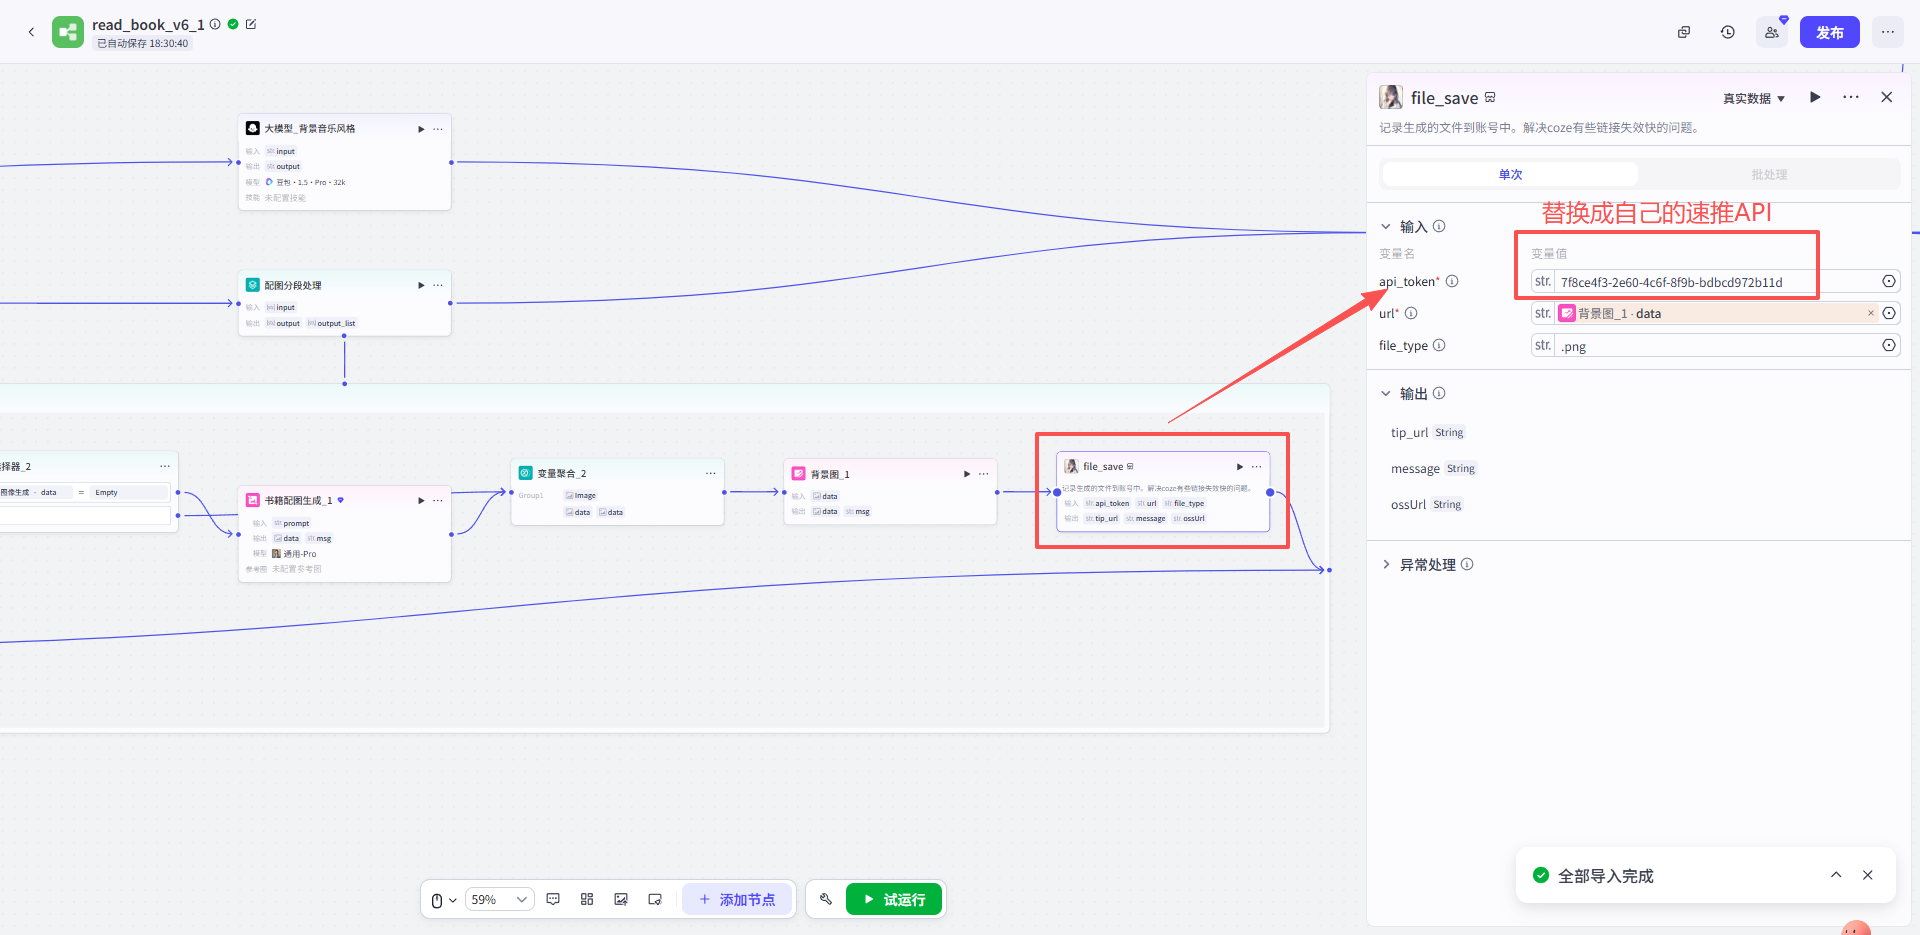Screen dimensions: 1920x935
Task: Go back with the left arrow
Action: pyautogui.click(x=31, y=32)
